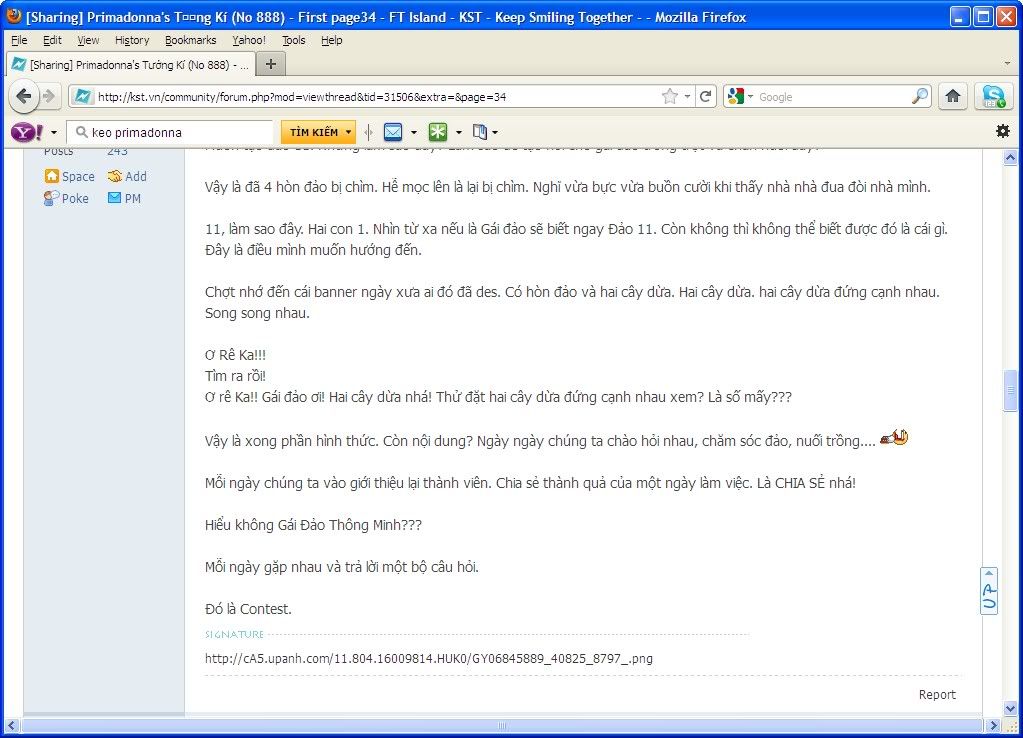Click the vertical scrollbar down arrow
This screenshot has width=1023, height=738.
pyautogui.click(x=1010, y=708)
